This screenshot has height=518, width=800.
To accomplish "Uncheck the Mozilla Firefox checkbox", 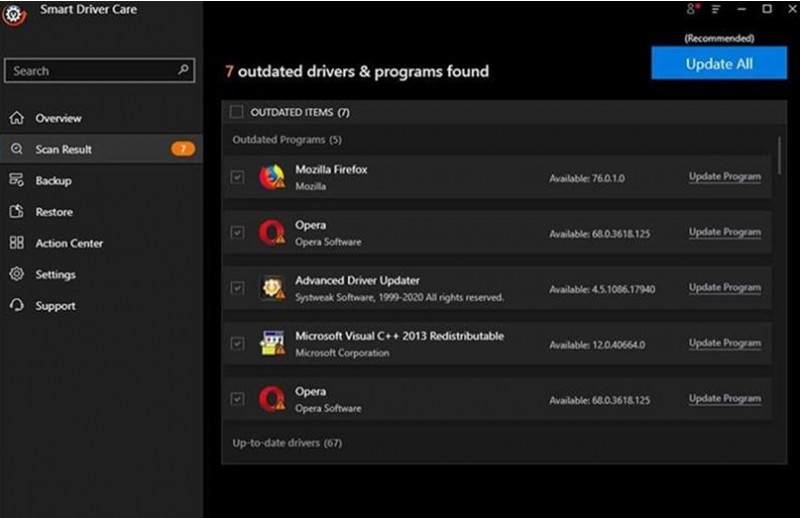I will point(237,177).
